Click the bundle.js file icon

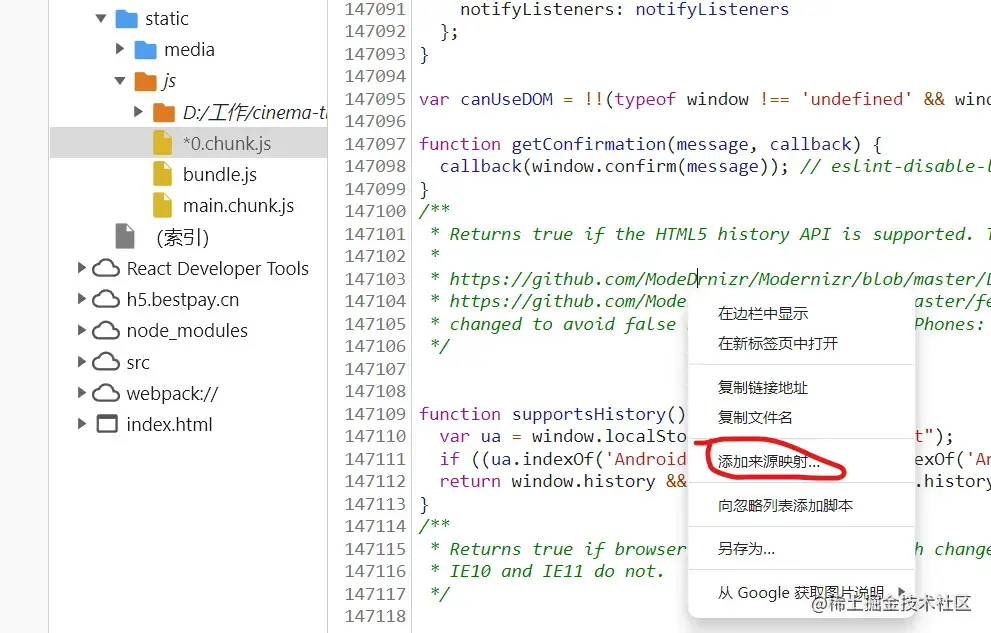pyautogui.click(x=162, y=174)
